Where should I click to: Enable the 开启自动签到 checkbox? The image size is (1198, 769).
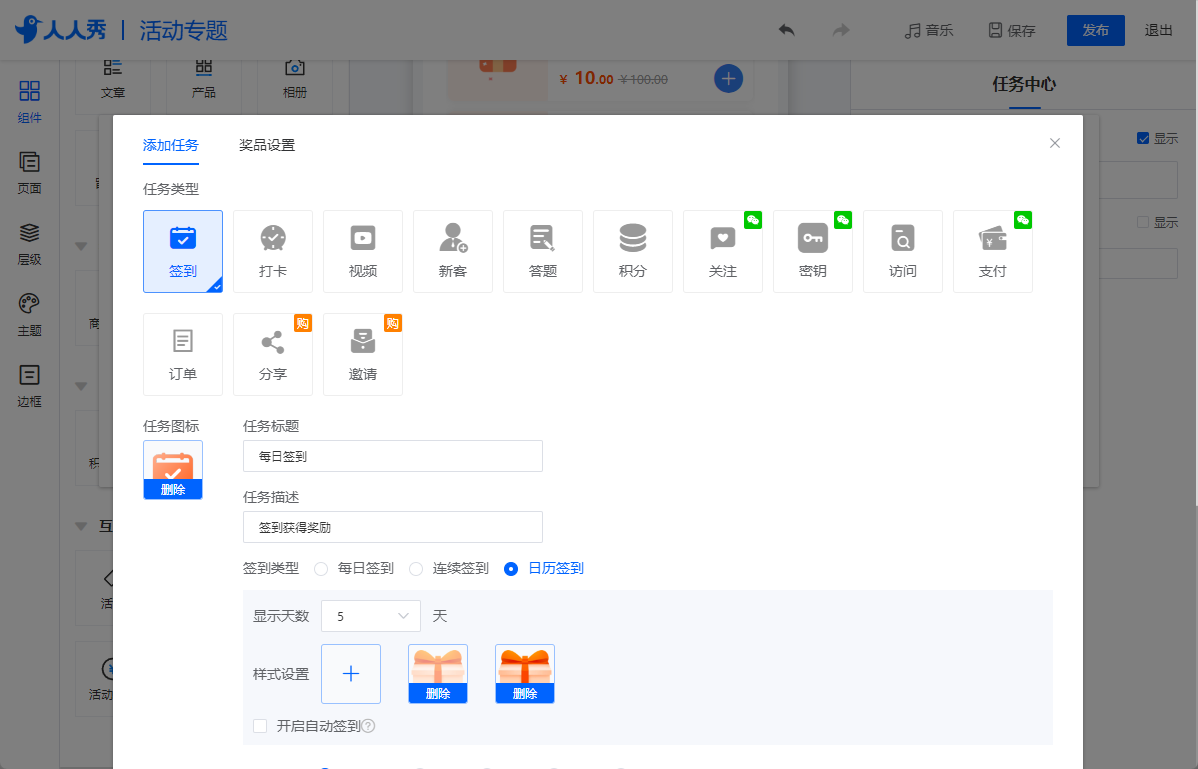261,725
